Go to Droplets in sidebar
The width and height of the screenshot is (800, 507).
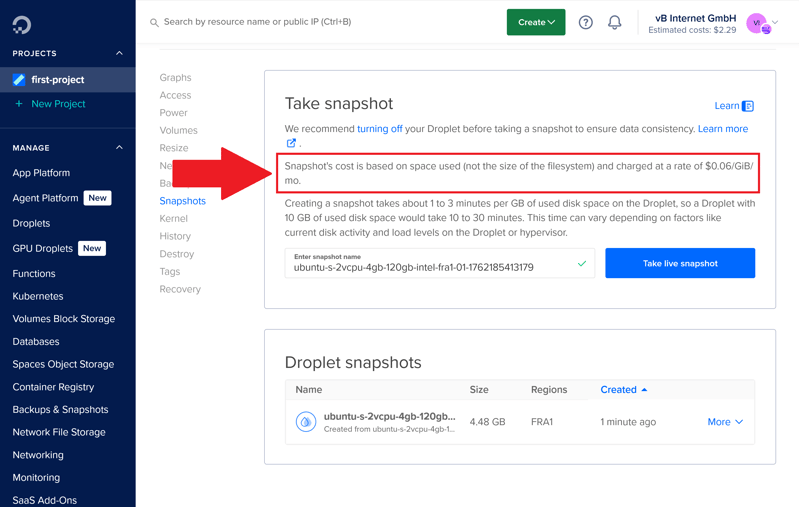click(x=31, y=223)
